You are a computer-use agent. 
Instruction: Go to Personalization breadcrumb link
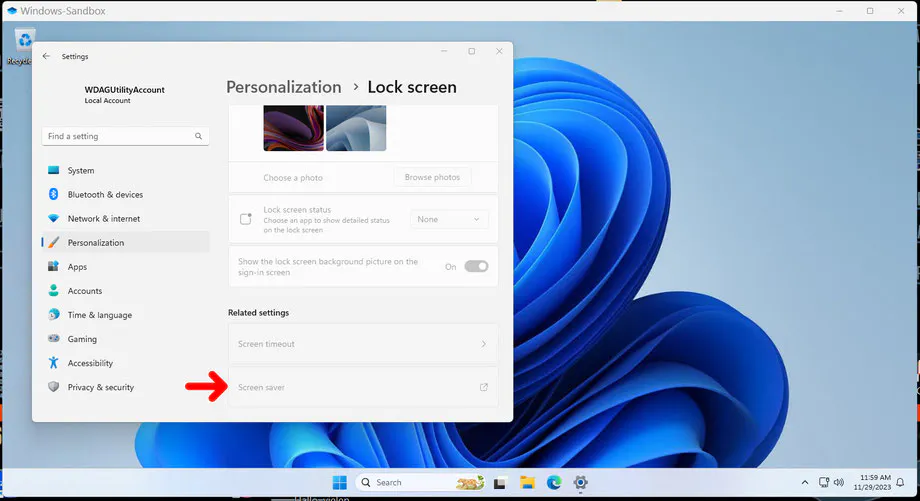pos(283,87)
